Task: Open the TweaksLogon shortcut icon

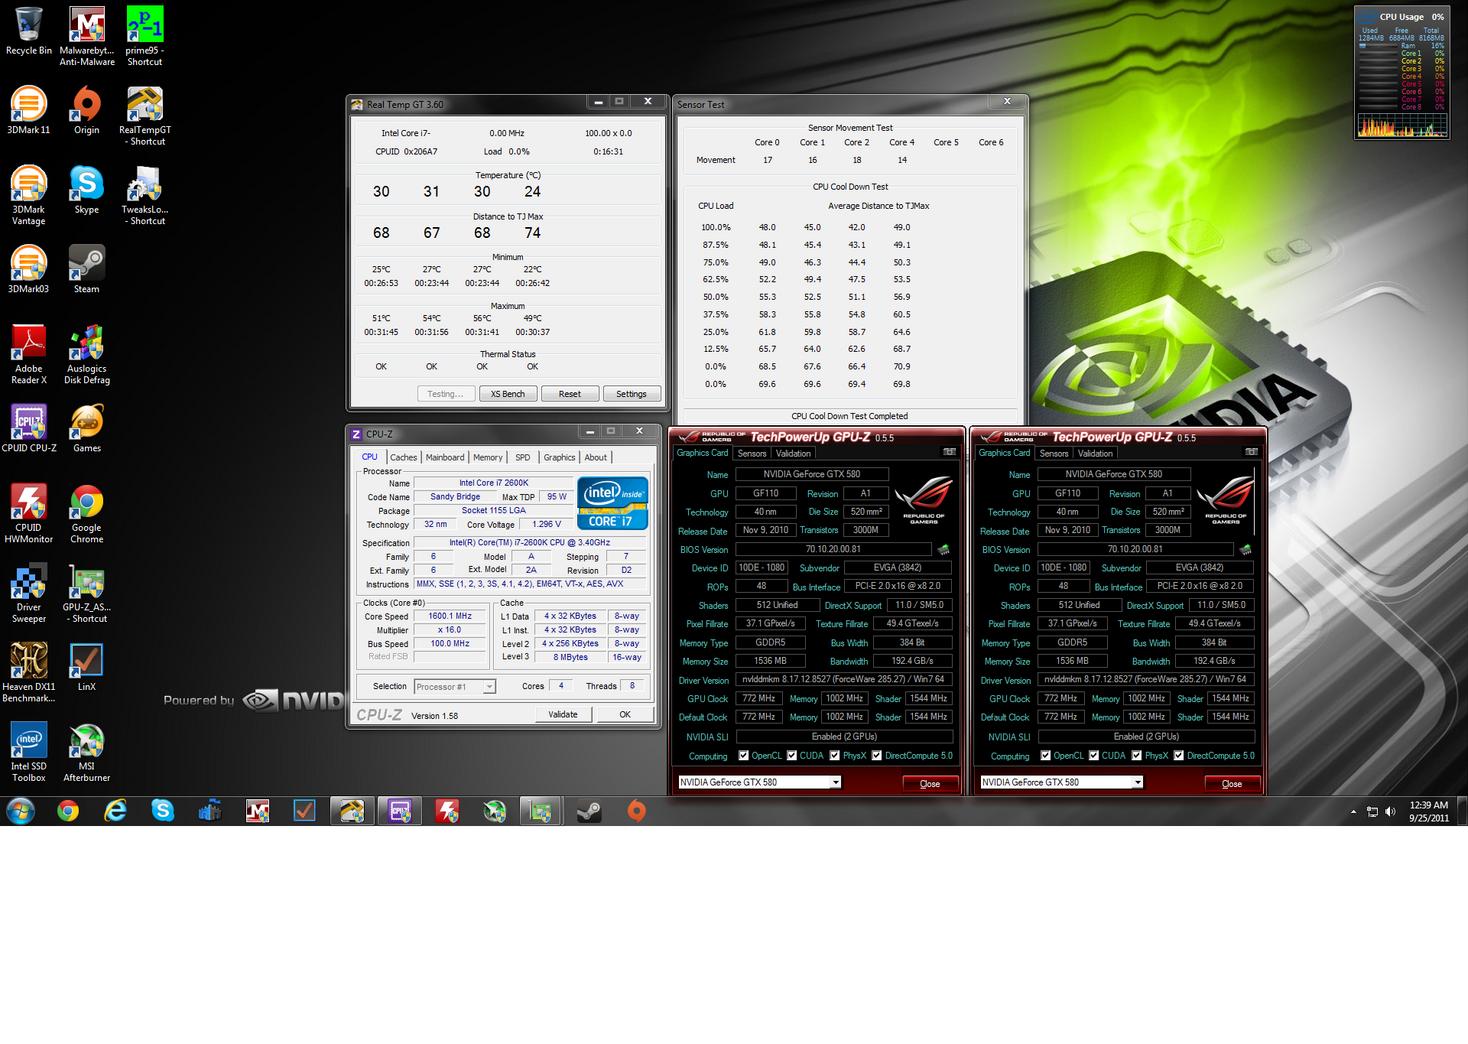Action: coord(145,195)
